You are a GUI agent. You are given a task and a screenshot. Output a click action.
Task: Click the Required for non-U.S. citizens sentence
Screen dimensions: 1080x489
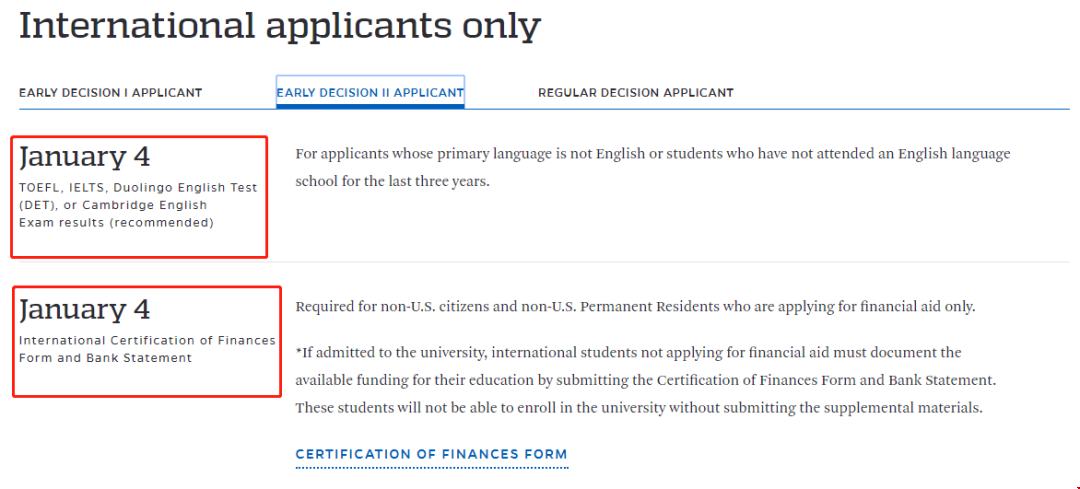[635, 307]
